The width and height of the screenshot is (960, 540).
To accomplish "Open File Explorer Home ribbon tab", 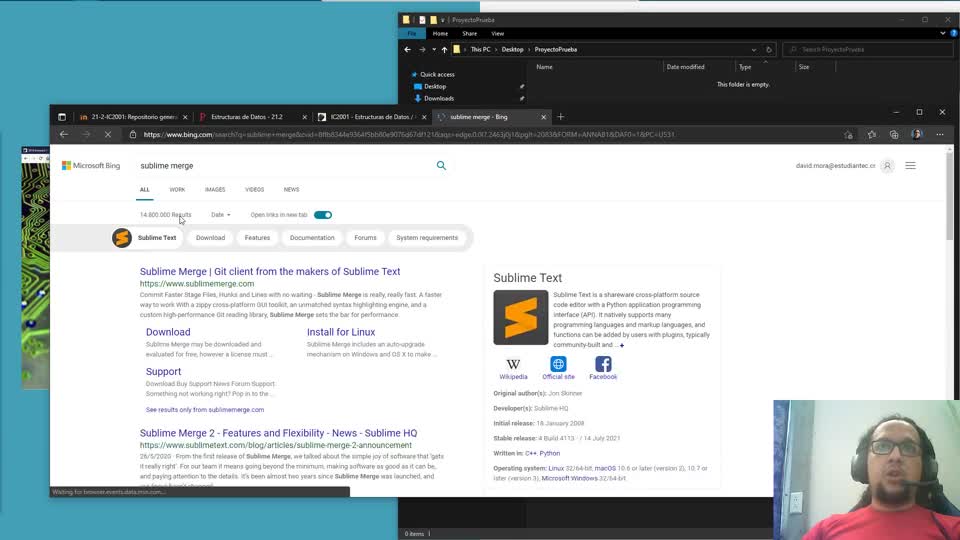I will tap(440, 34).
